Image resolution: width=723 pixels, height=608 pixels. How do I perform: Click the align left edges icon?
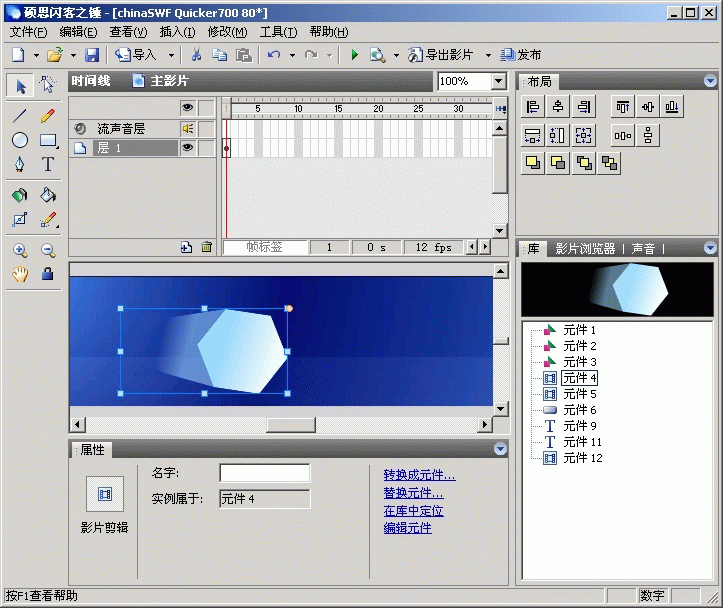pos(532,107)
